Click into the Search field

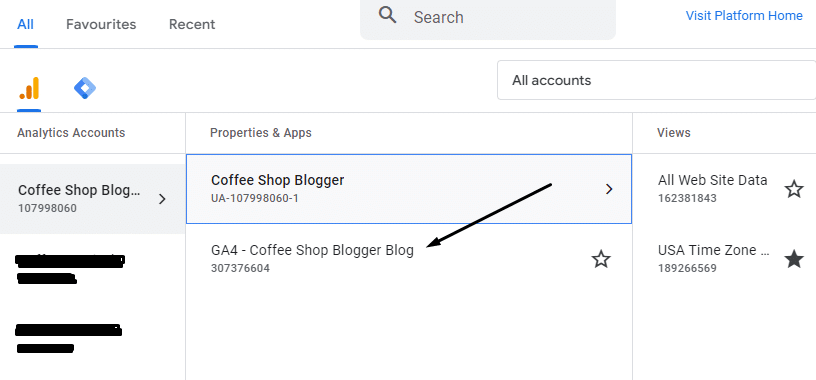(488, 17)
